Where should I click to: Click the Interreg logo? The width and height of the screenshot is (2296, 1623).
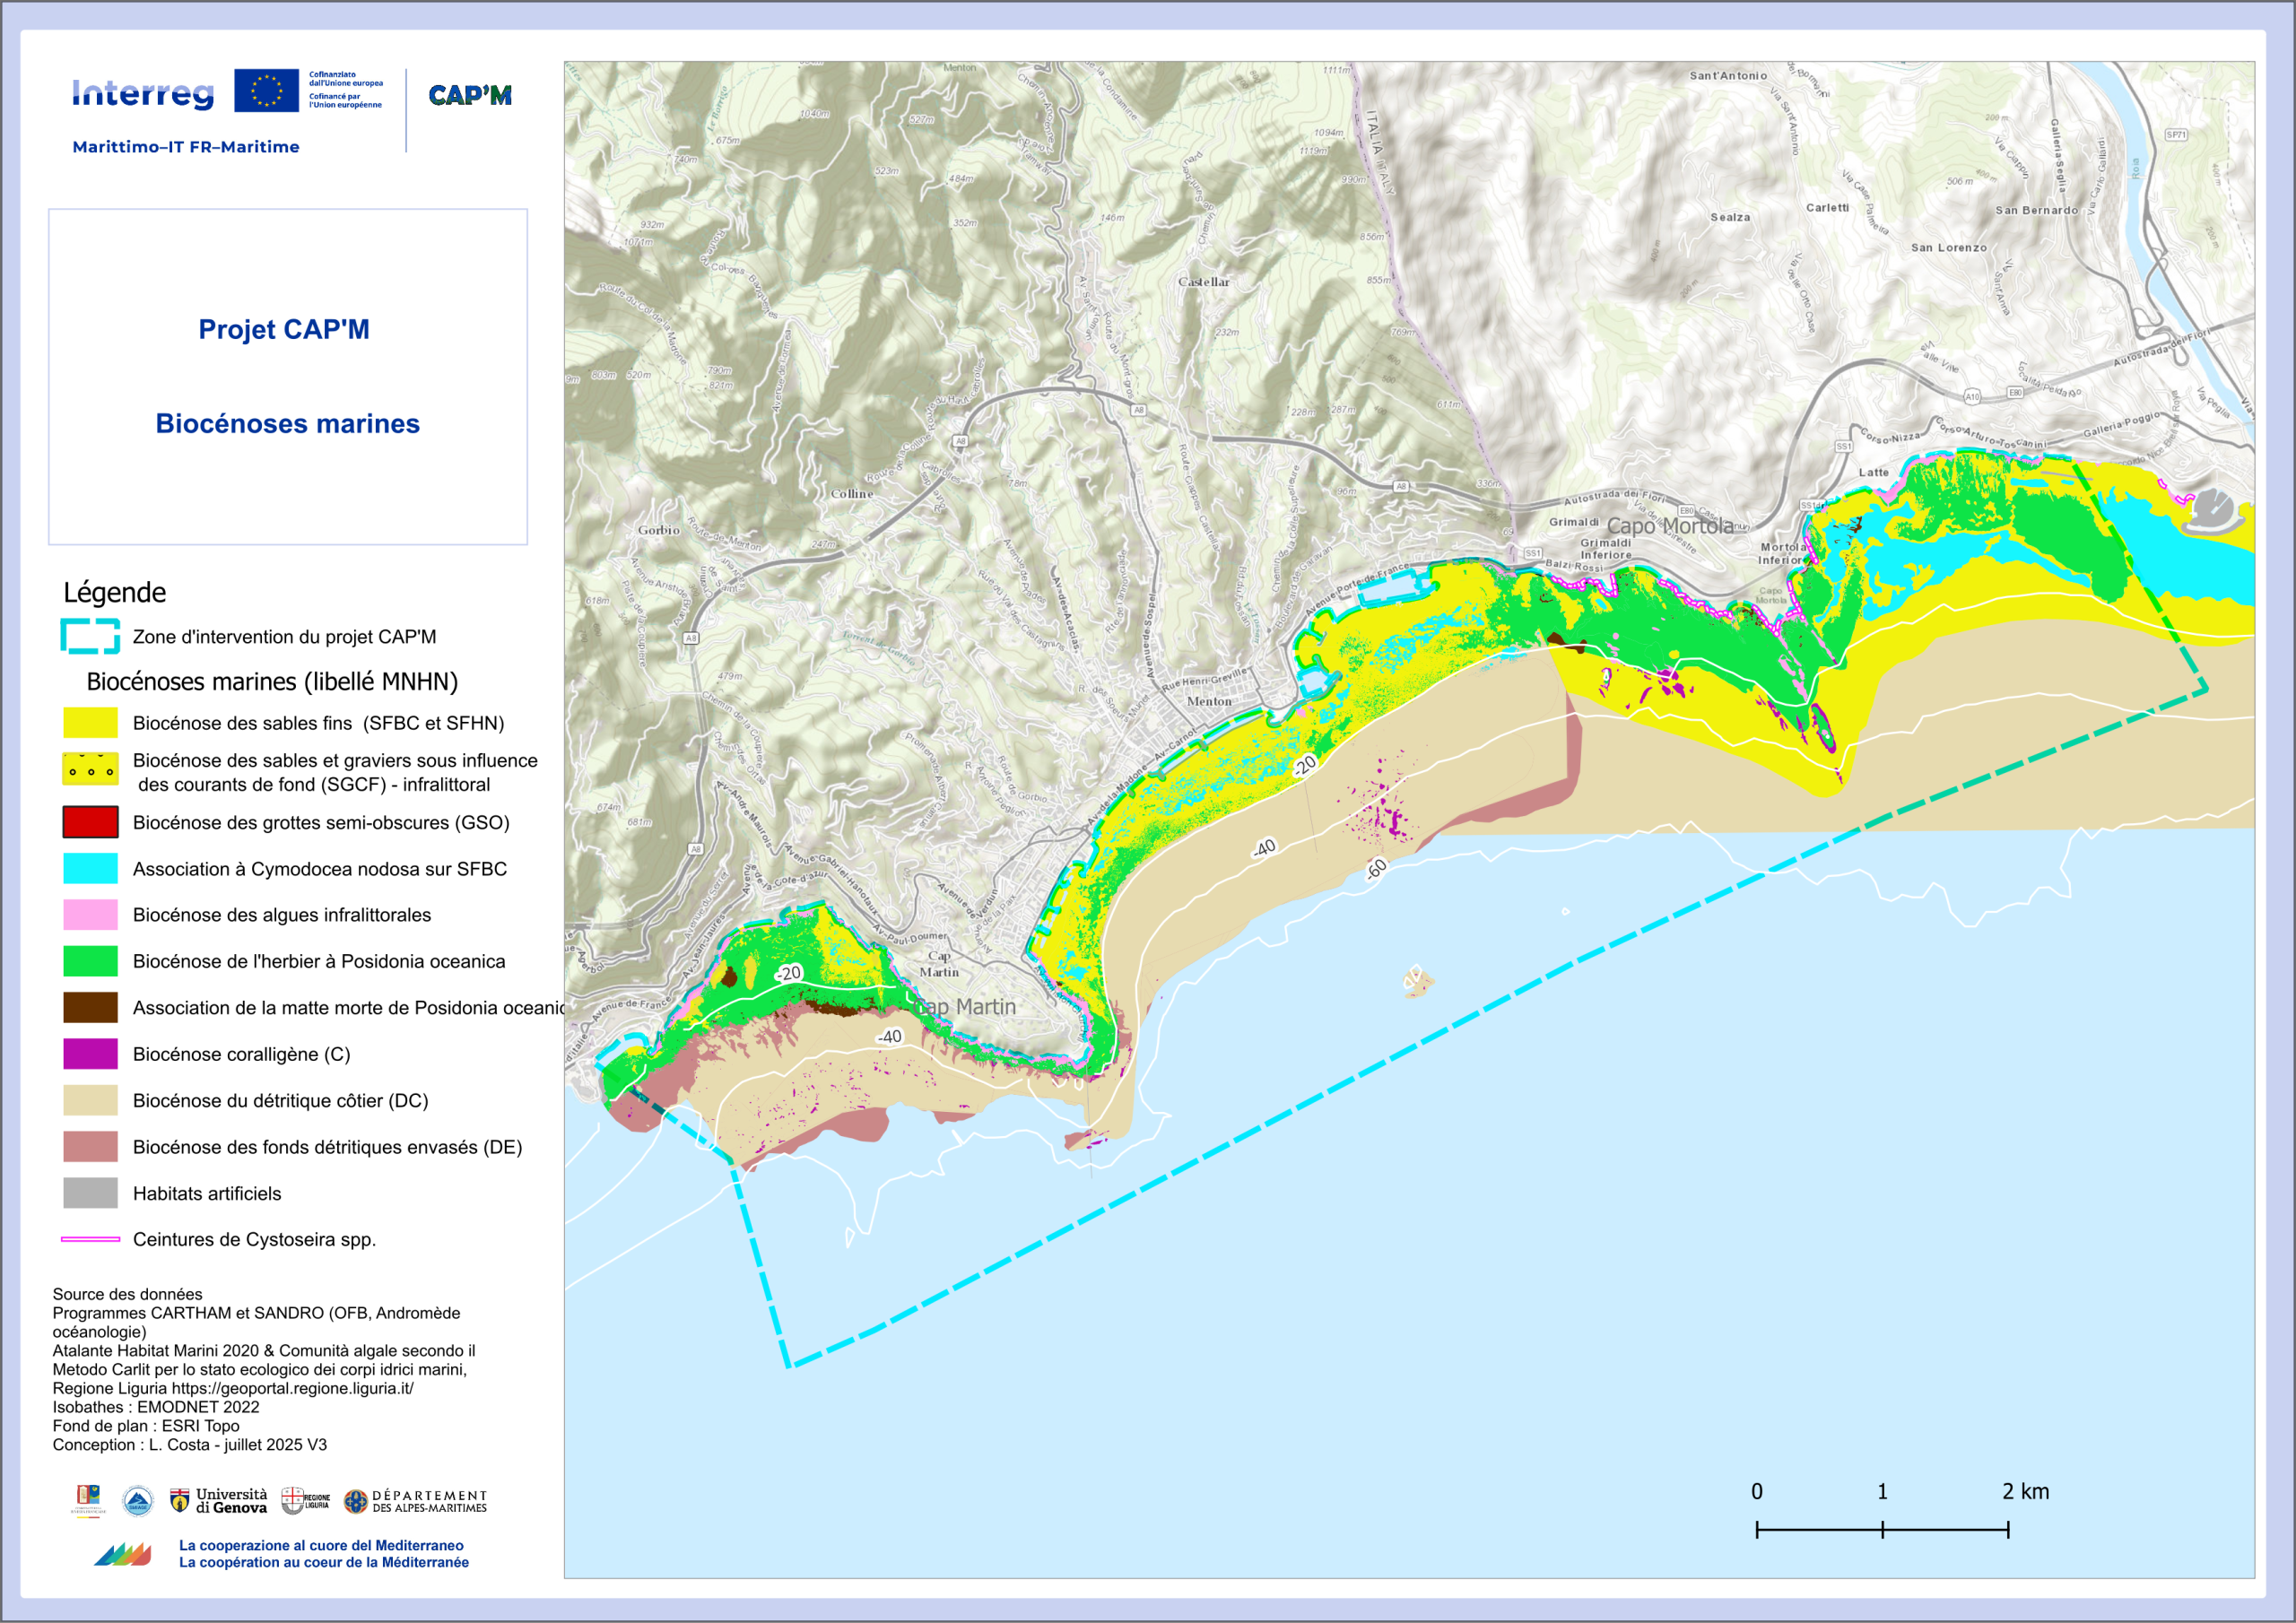143,93
